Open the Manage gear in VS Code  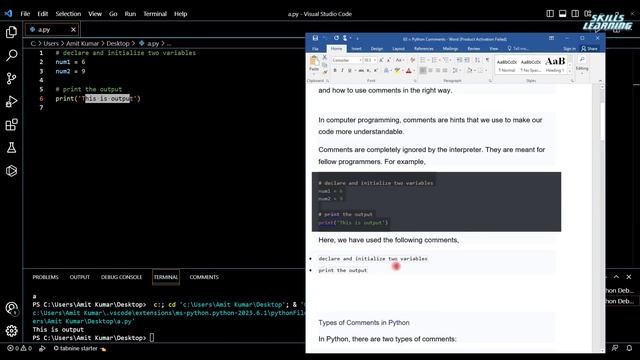tap(11, 331)
